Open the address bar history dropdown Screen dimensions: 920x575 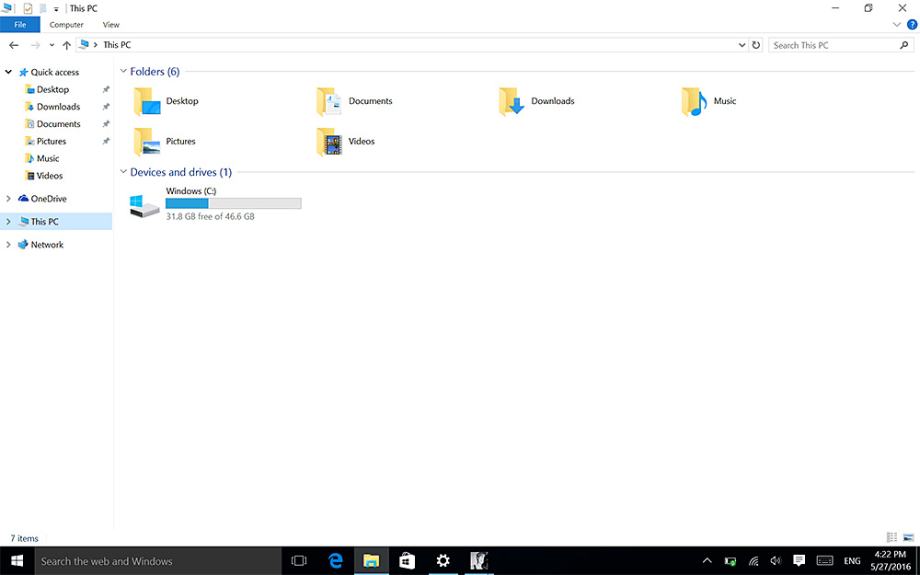(742, 45)
